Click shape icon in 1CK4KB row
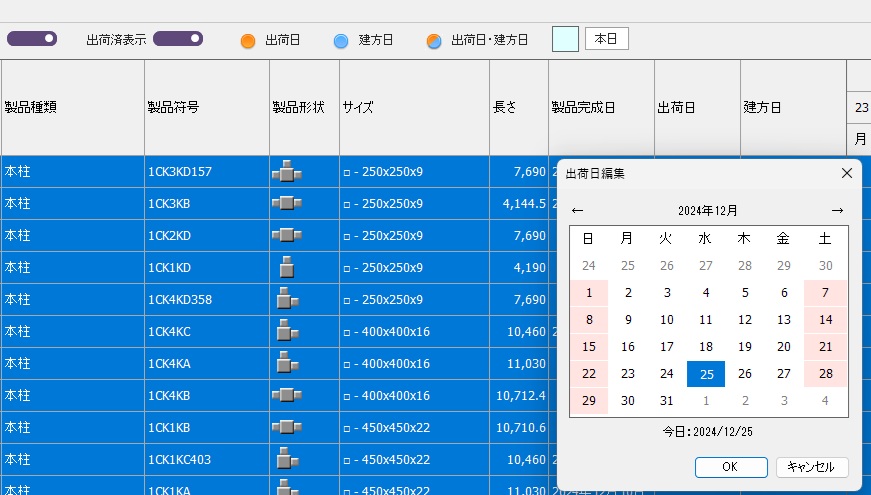Image resolution: width=871 pixels, height=495 pixels. point(287,395)
